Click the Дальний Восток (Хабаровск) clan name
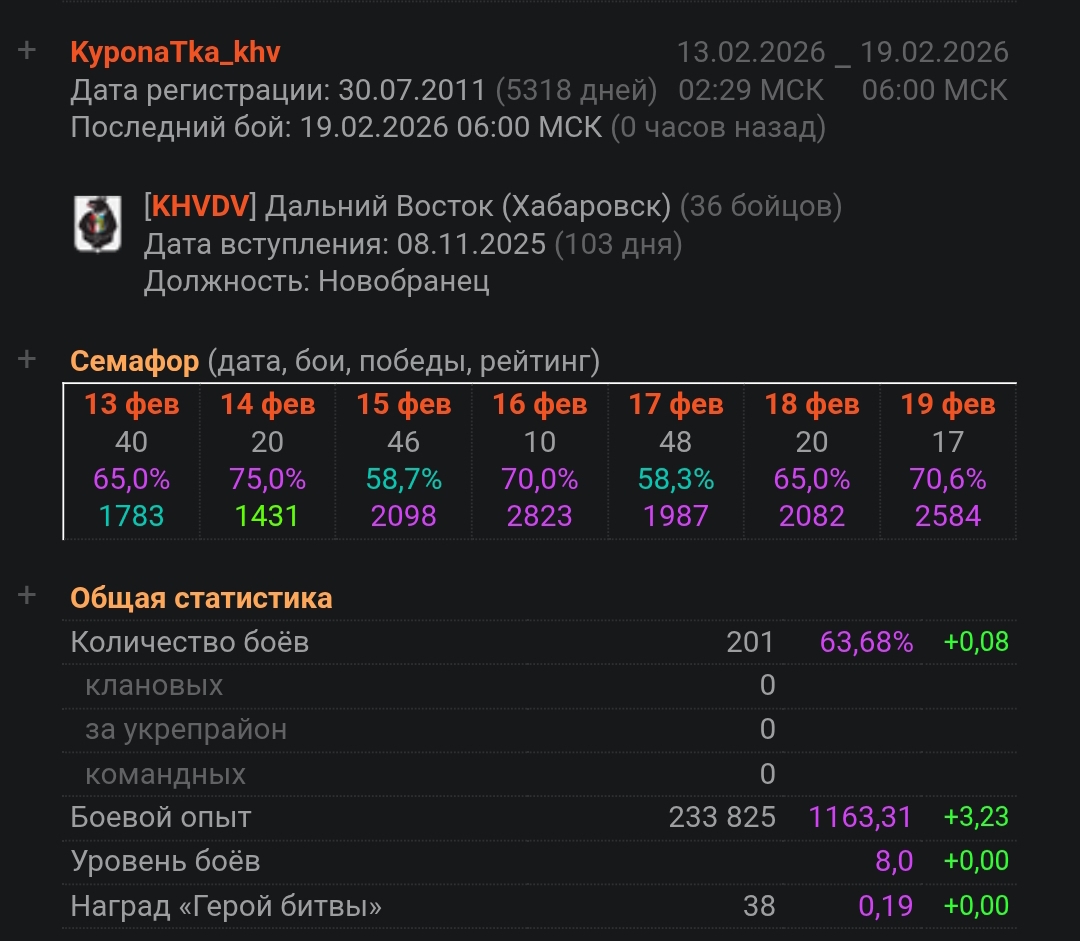Screen dimensions: 1080x941 468,206
